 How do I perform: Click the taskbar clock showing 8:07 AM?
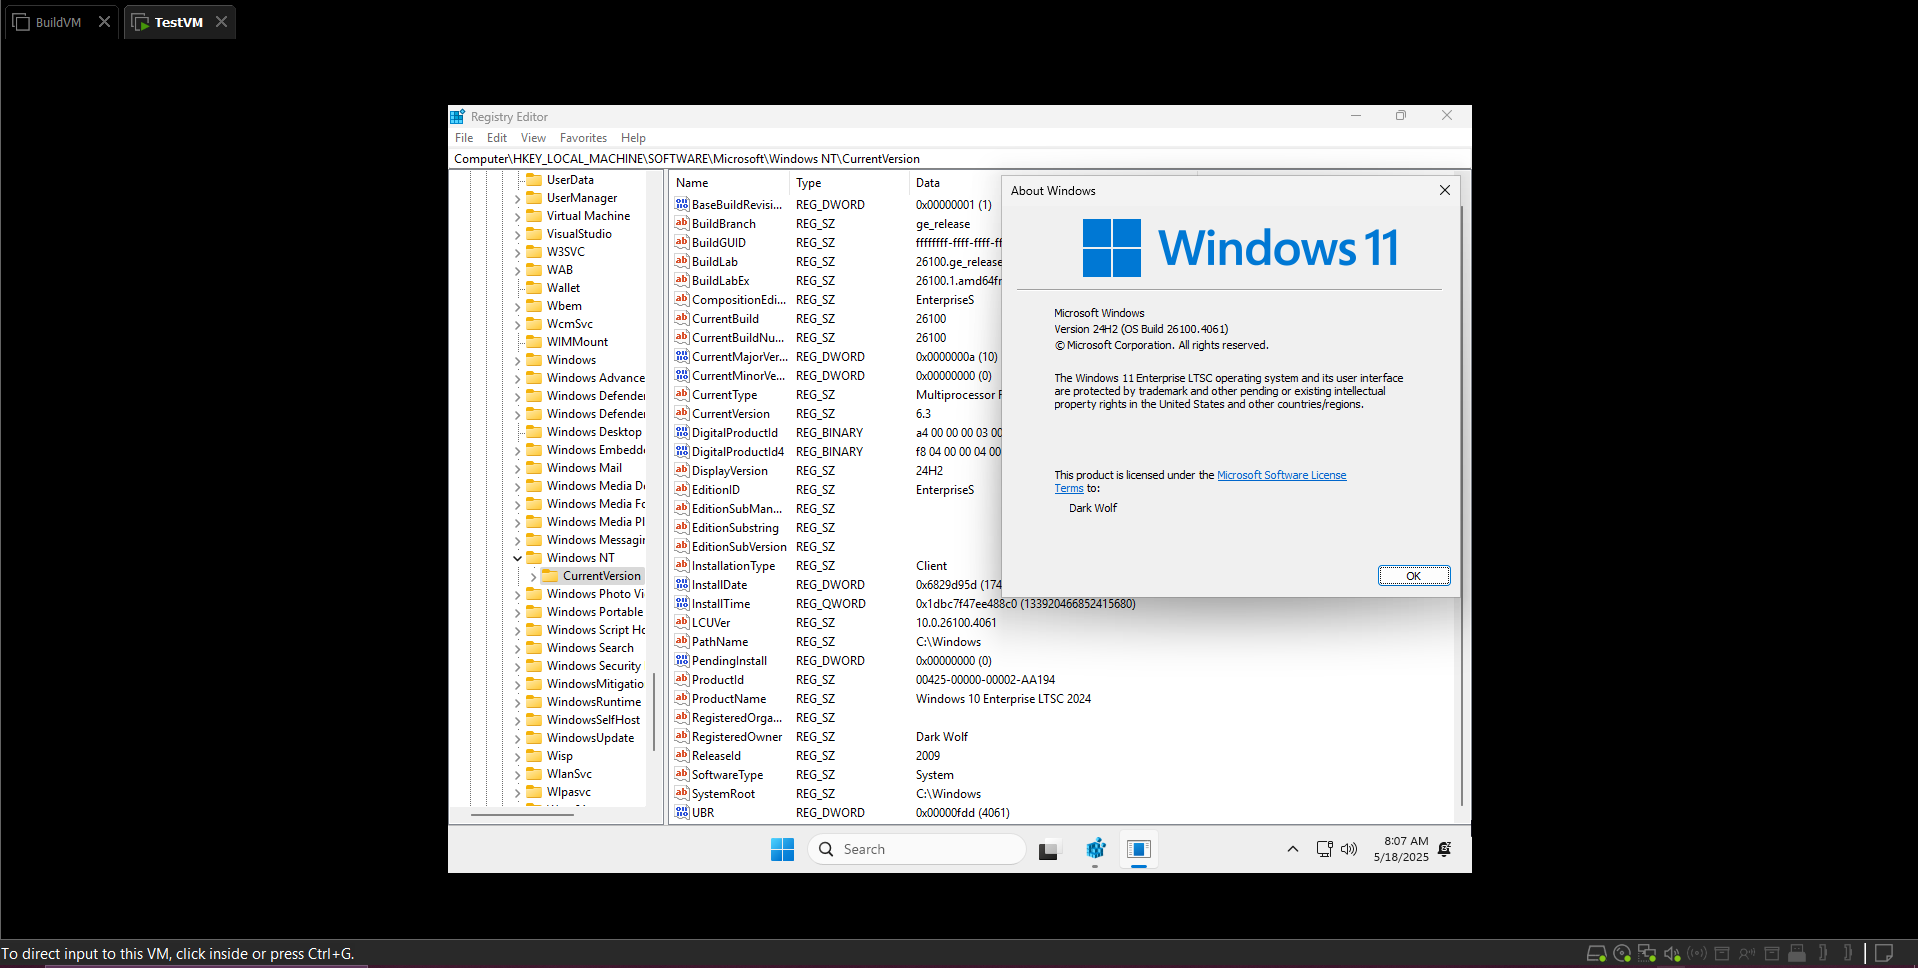point(1401,849)
